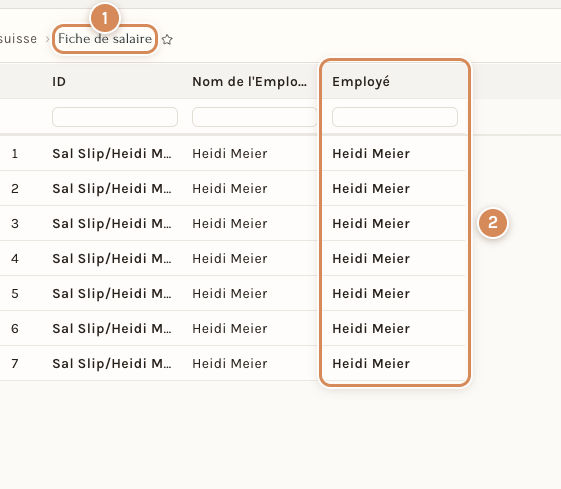Open salary slip ID in row 4
This screenshot has width=561, height=489.
pos(112,259)
